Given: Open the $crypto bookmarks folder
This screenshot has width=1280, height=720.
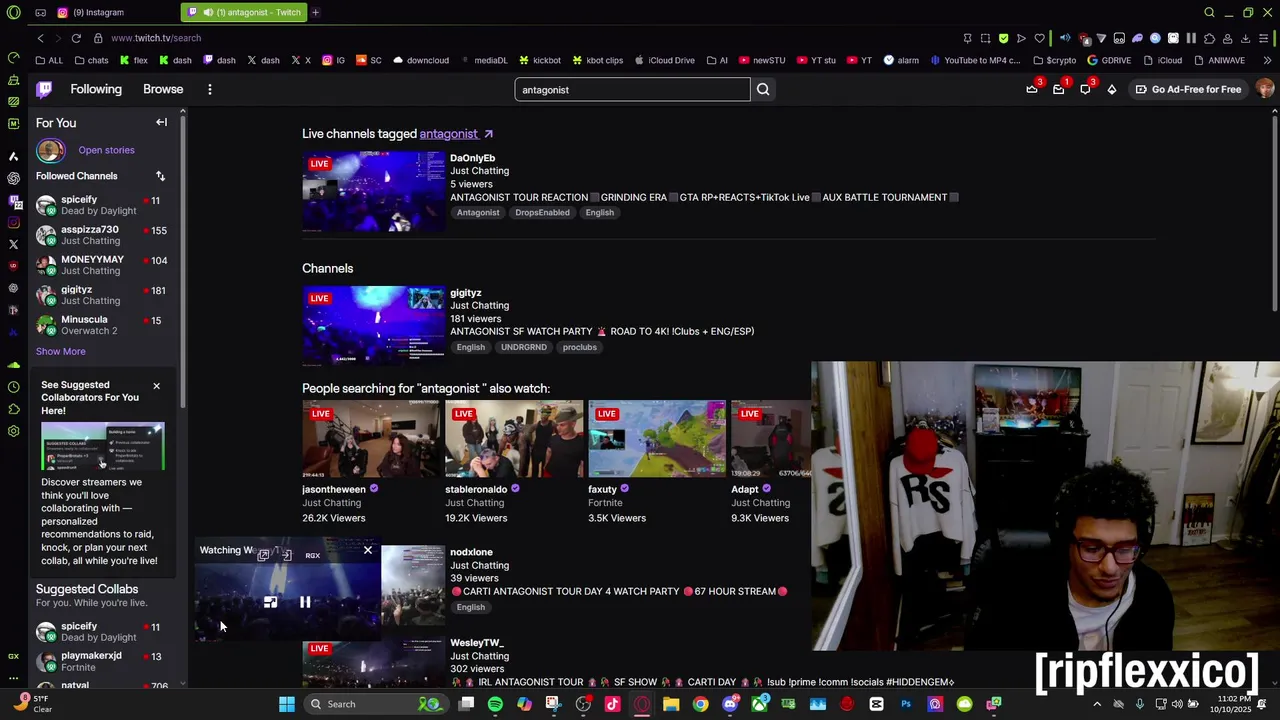Looking at the screenshot, I should (x=1054, y=60).
